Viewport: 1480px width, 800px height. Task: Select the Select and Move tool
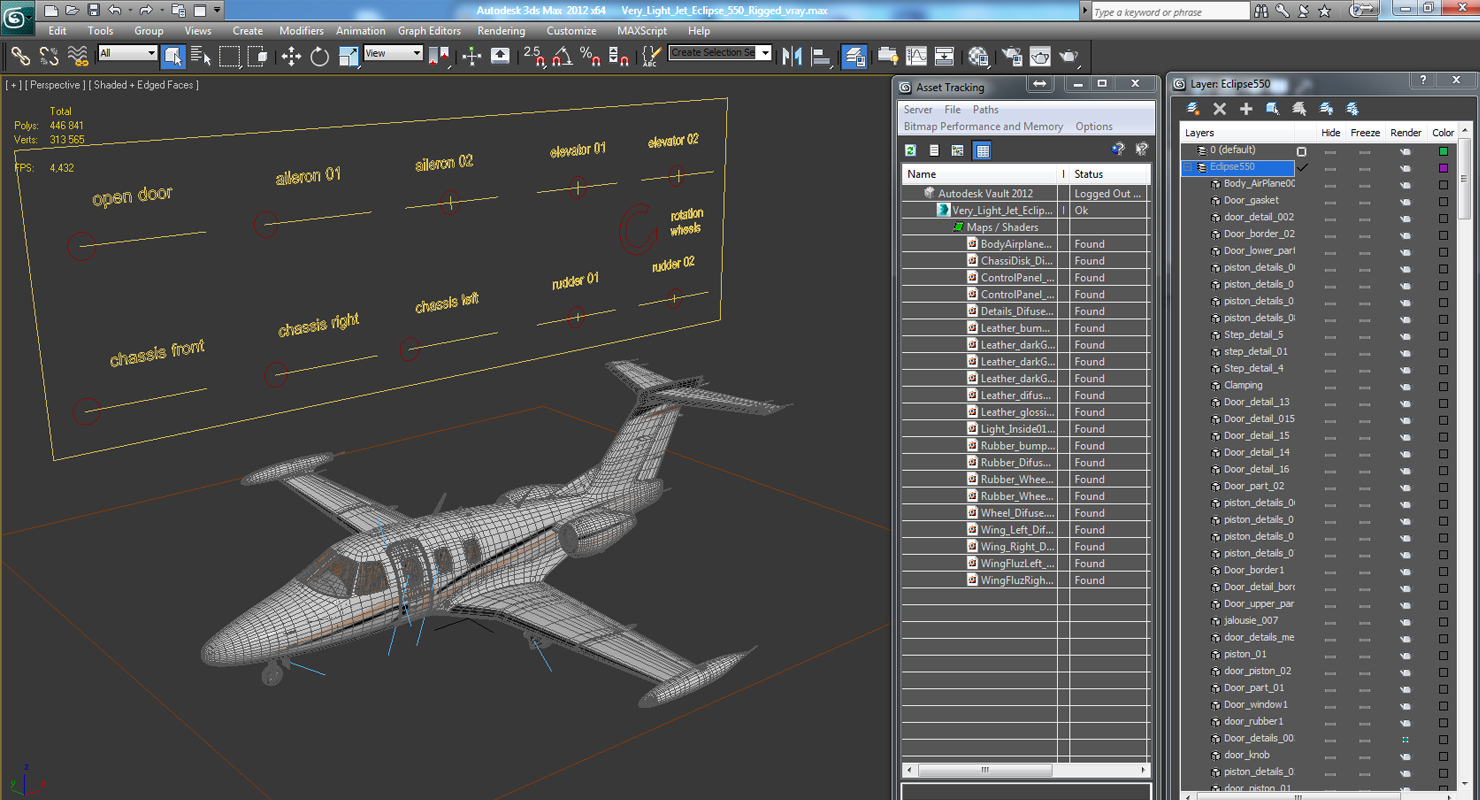[291, 56]
